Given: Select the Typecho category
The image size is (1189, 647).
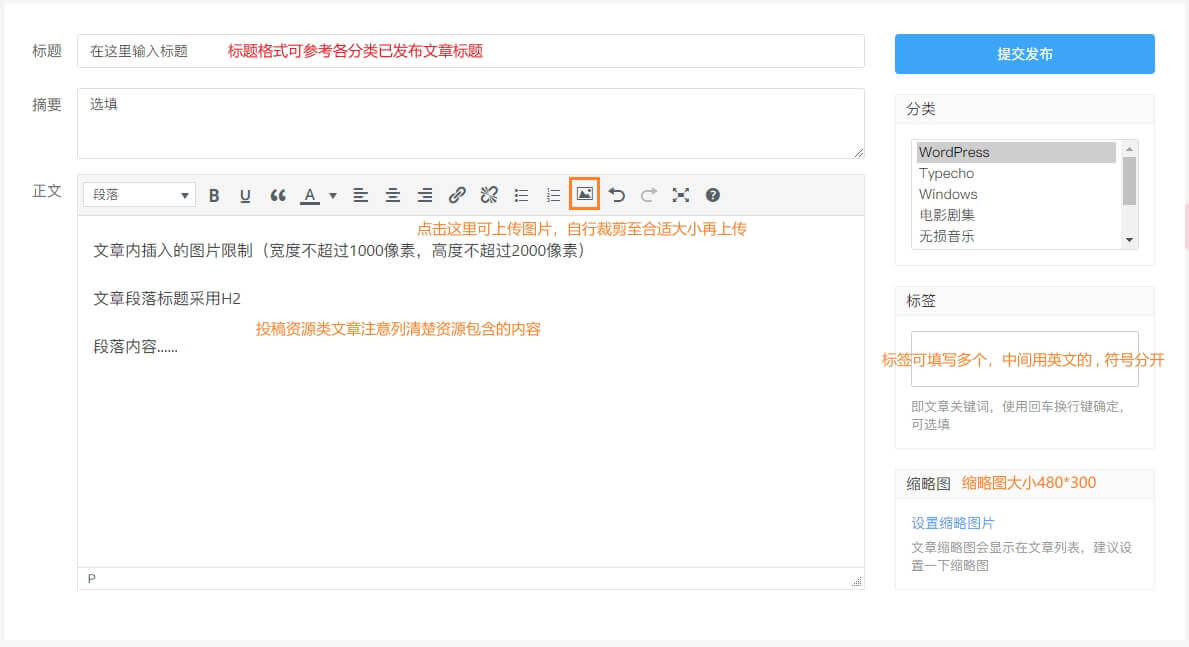Looking at the screenshot, I should (946, 173).
